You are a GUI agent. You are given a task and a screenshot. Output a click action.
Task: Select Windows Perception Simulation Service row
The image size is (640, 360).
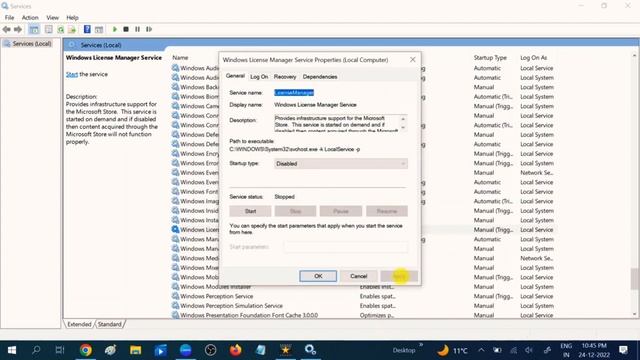pos(363,306)
